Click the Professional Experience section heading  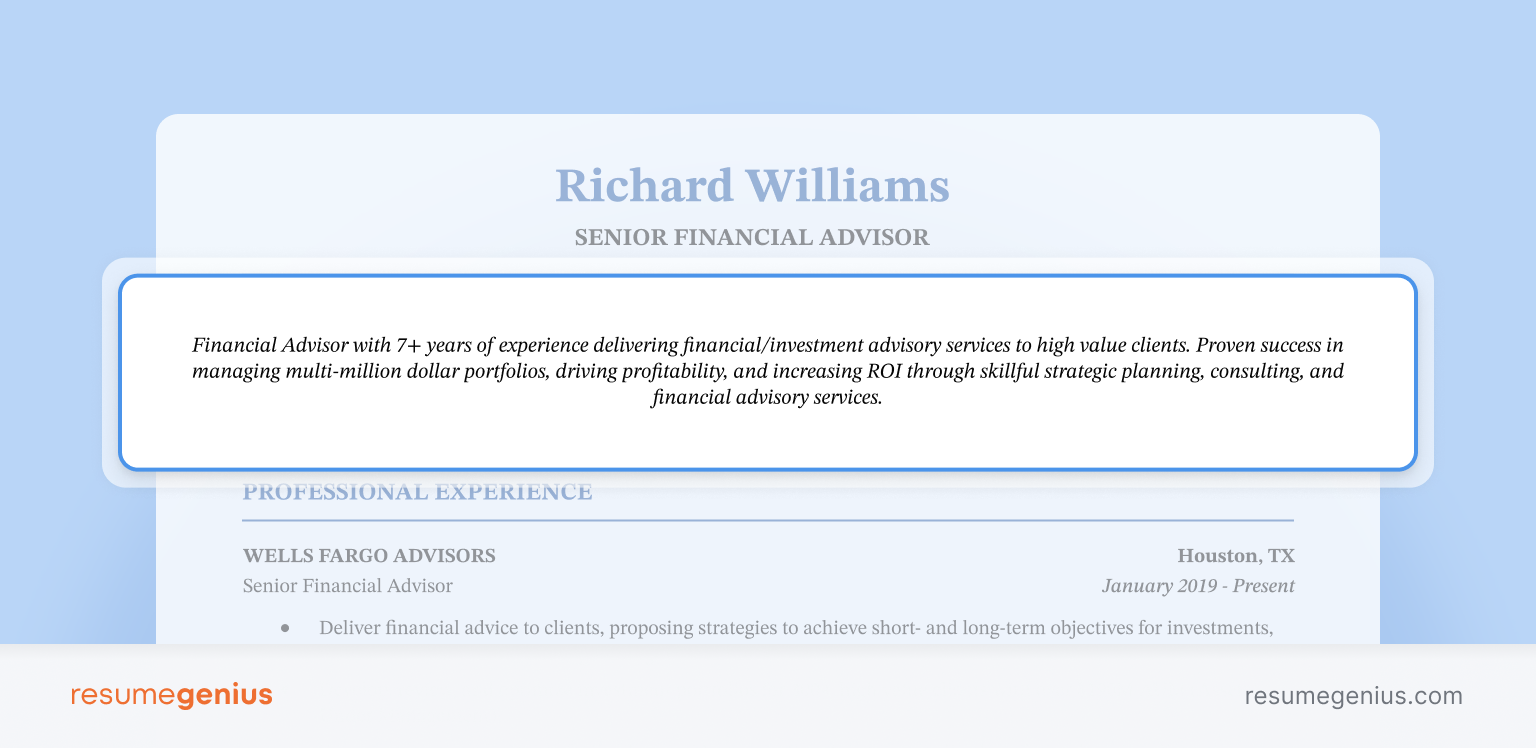[417, 492]
